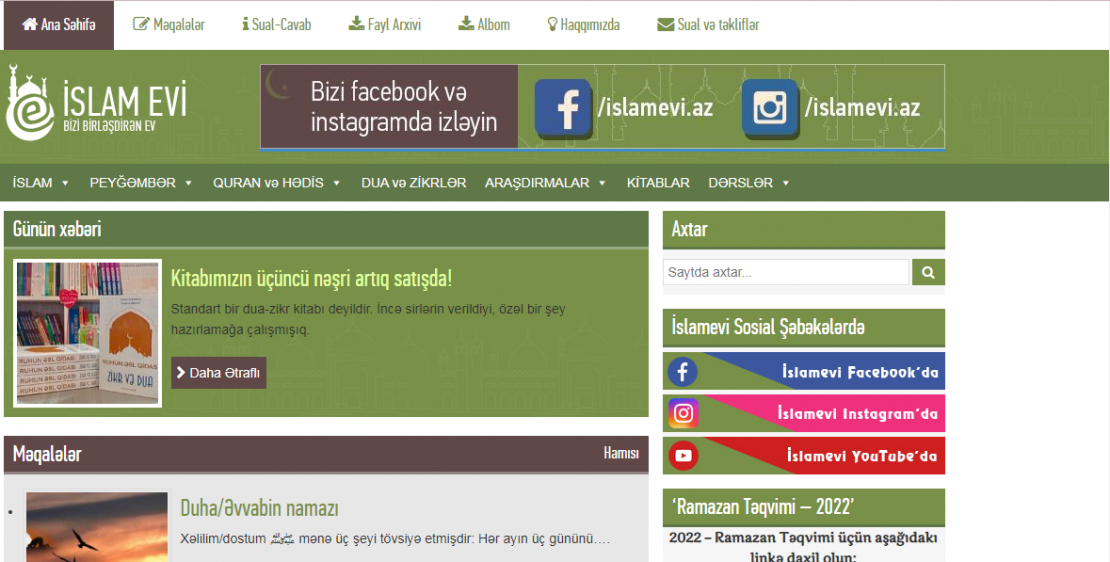This screenshot has width=1110, height=562.
Task: Open İslamevi YouTube'da banner
Action: [x=803, y=456]
